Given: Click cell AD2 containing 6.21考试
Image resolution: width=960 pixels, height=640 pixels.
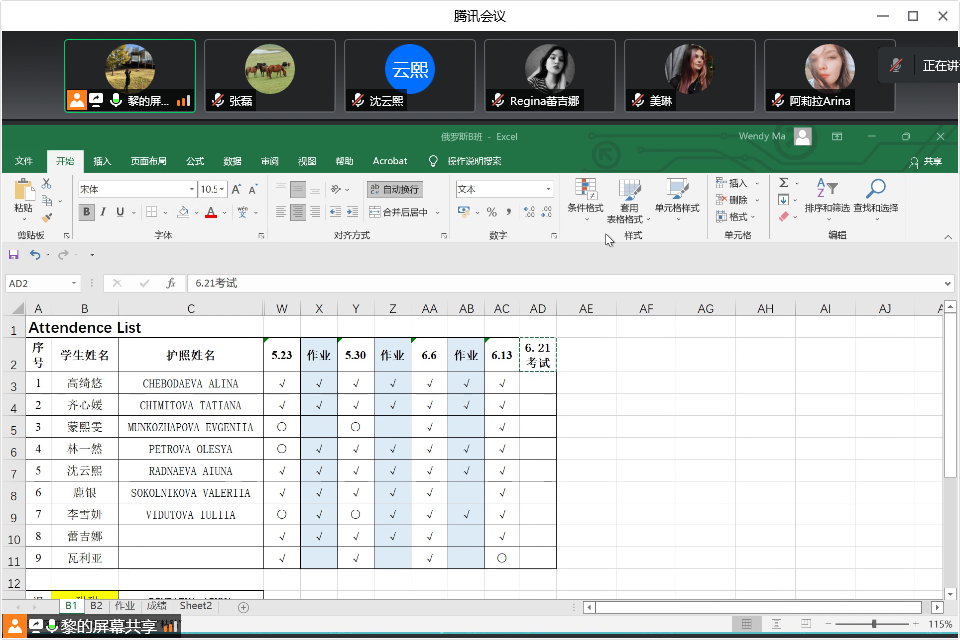Looking at the screenshot, I should (537, 355).
